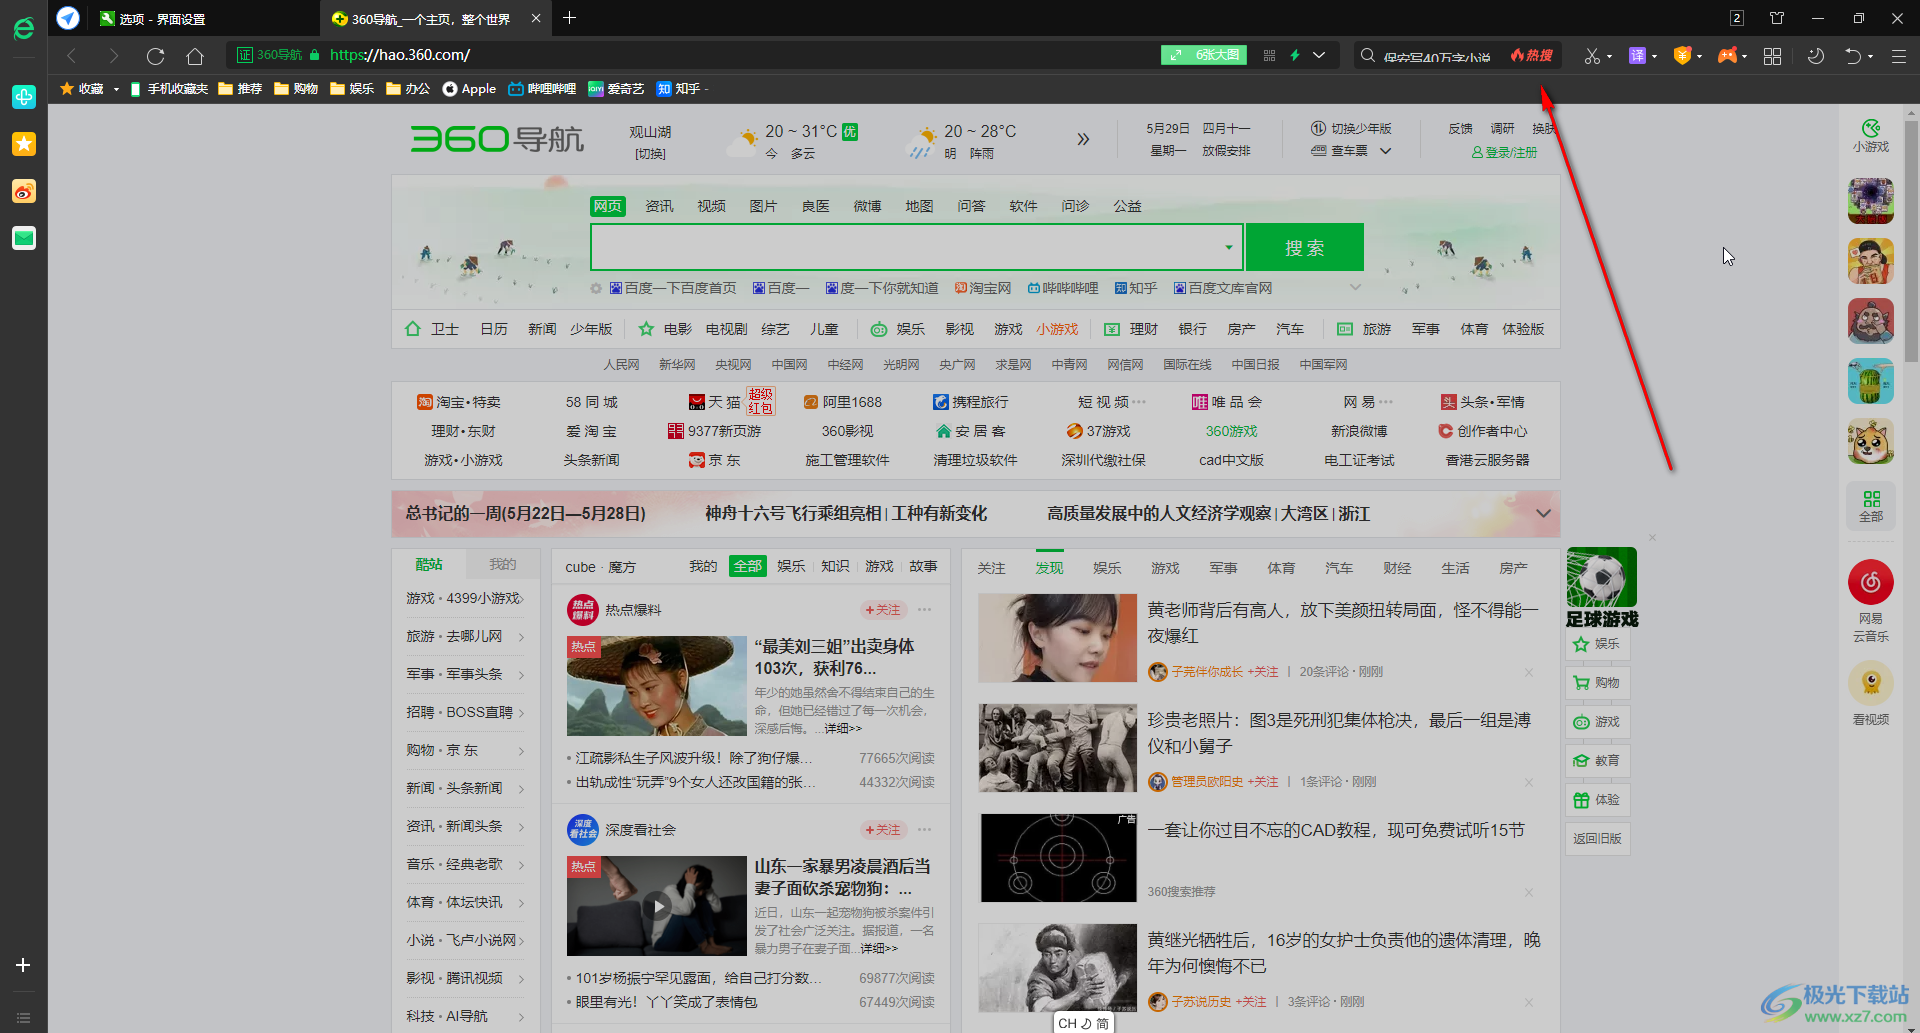Reload the current page
Screen dimensions: 1920x1033
coord(155,56)
